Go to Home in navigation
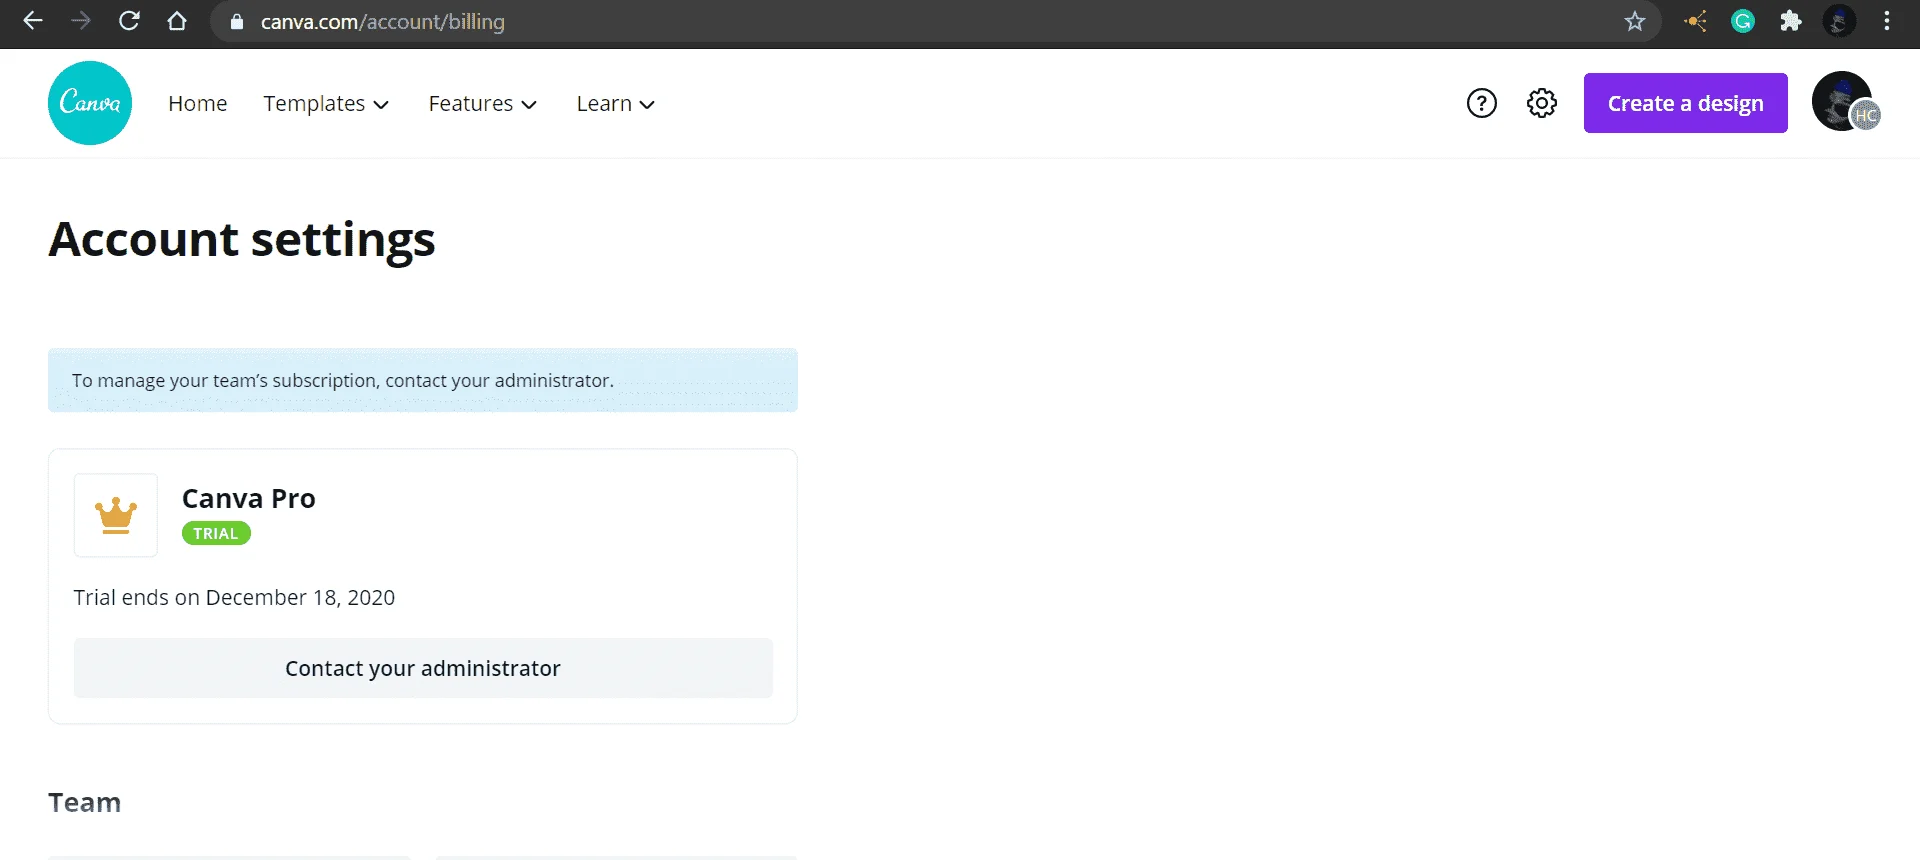 tap(198, 104)
